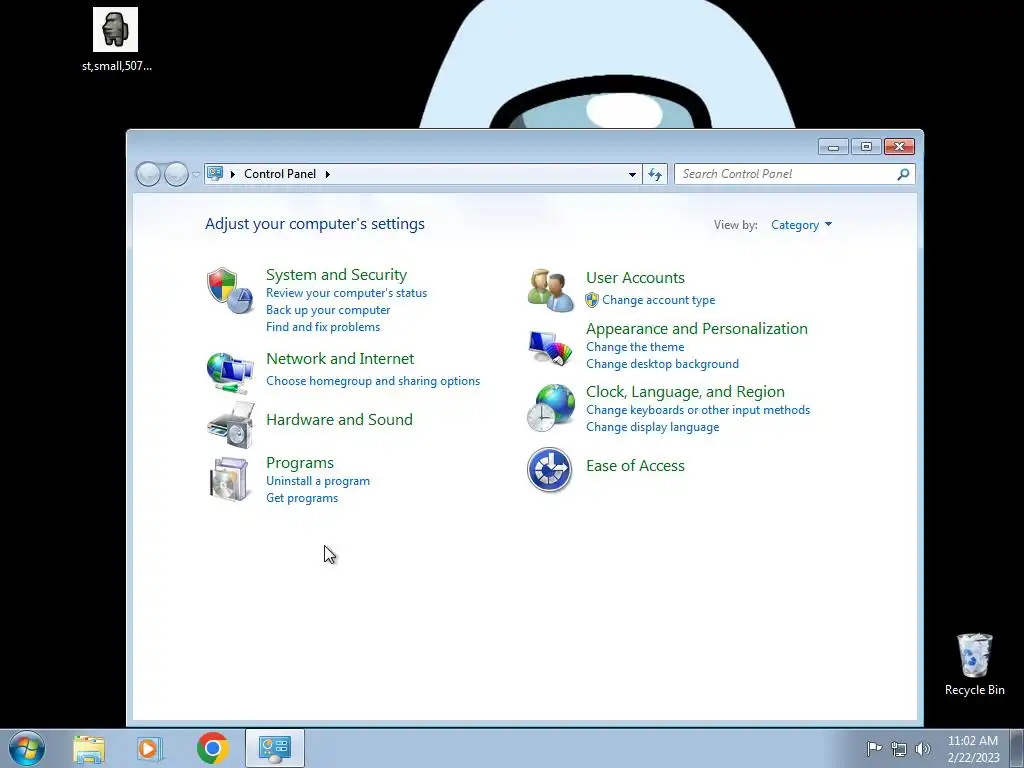
Task: Open Hardware and Sound category
Action: (339, 419)
